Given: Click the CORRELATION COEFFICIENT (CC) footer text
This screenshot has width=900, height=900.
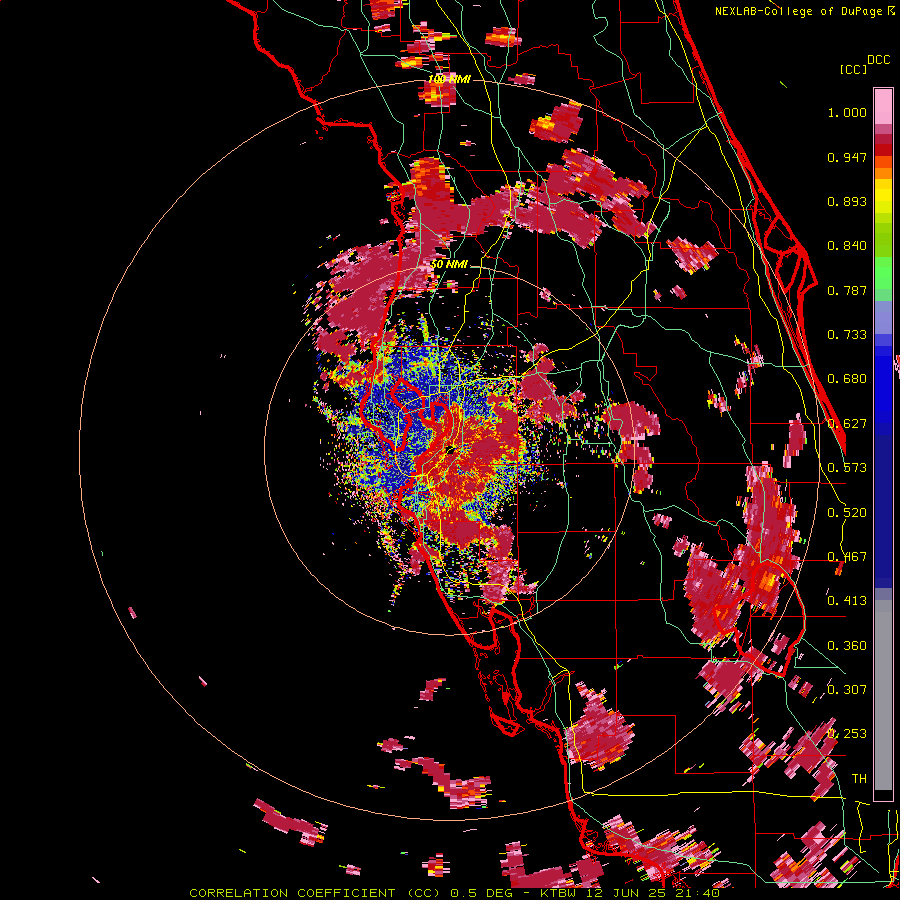Looking at the screenshot, I should (315, 893).
